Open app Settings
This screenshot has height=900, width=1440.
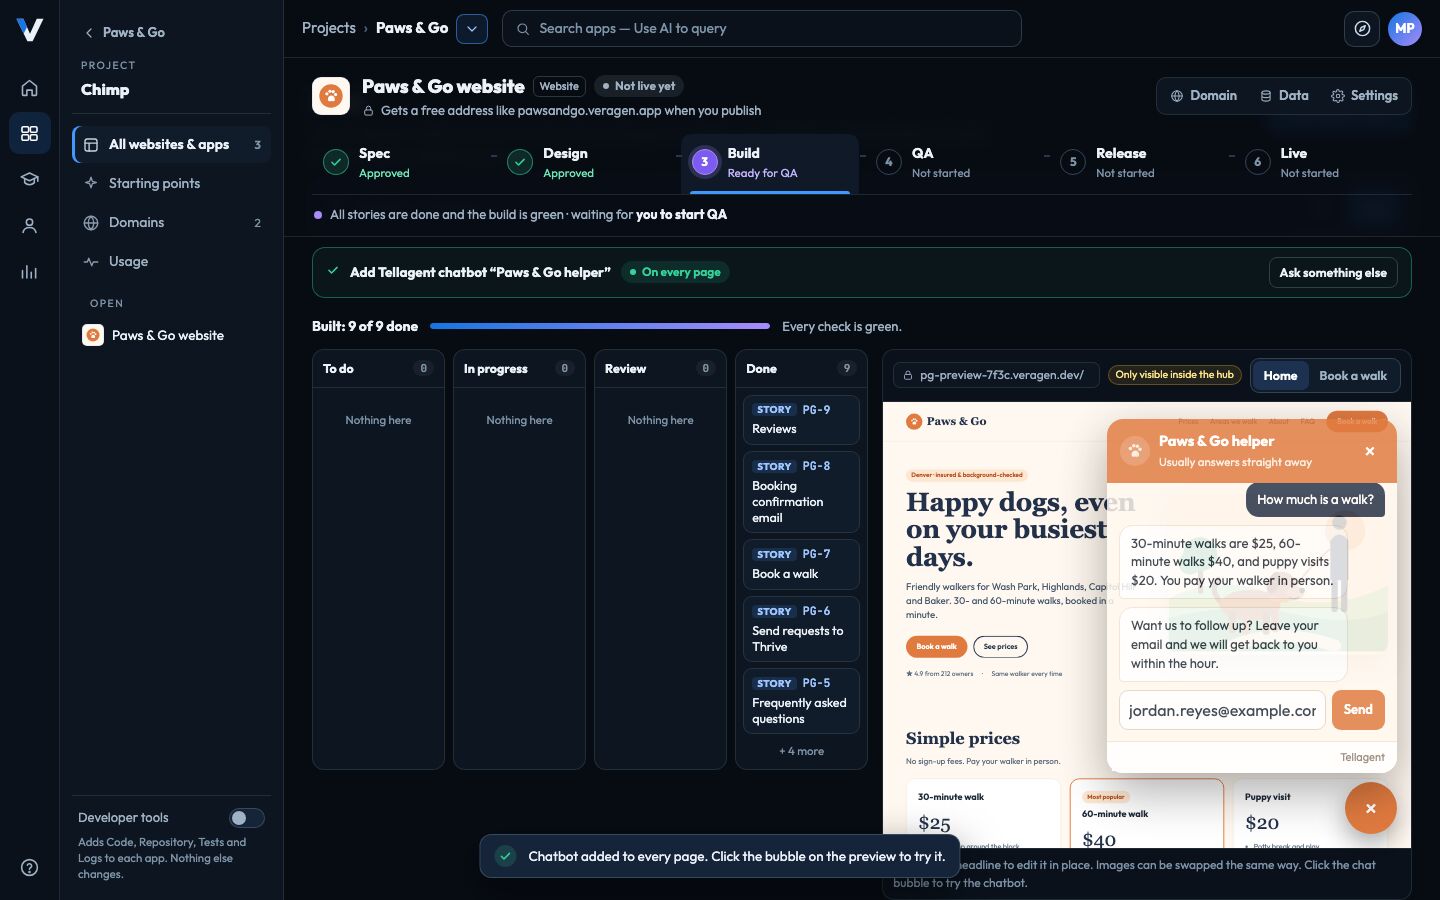tap(1364, 96)
